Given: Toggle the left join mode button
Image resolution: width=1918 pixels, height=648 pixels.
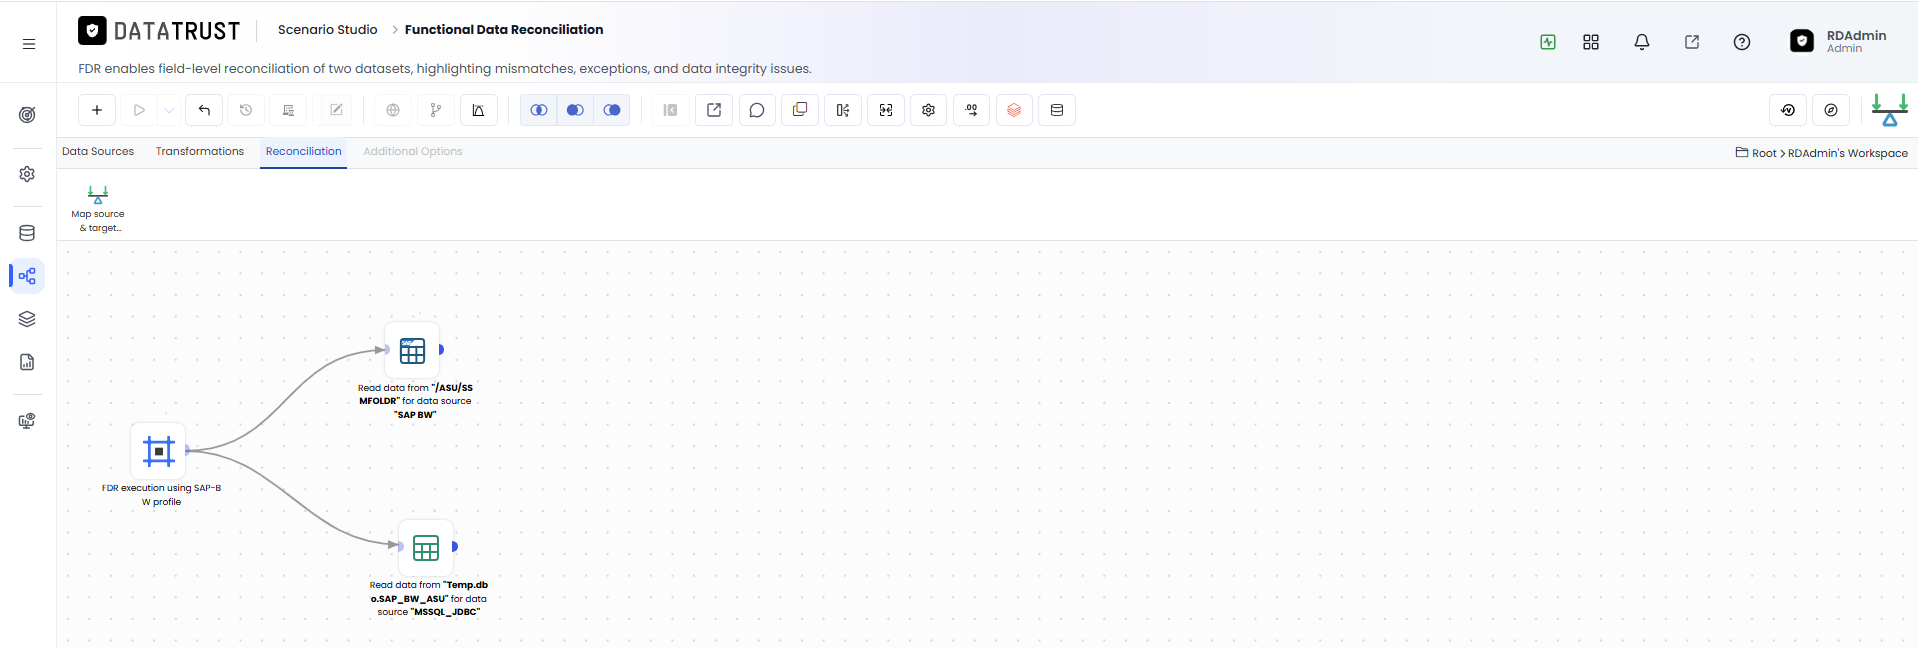Looking at the screenshot, I should tap(539, 110).
